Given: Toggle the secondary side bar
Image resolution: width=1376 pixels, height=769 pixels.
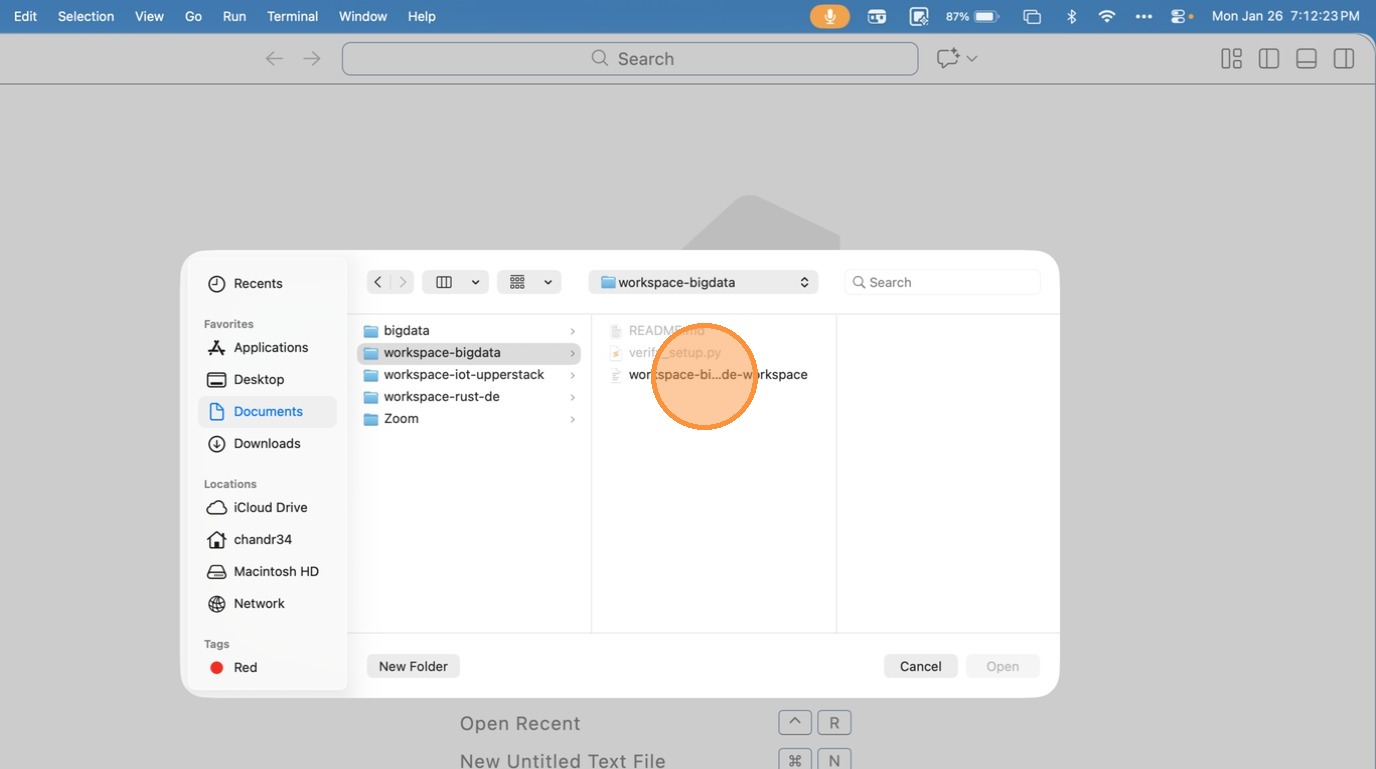Looking at the screenshot, I should pyautogui.click(x=1344, y=59).
